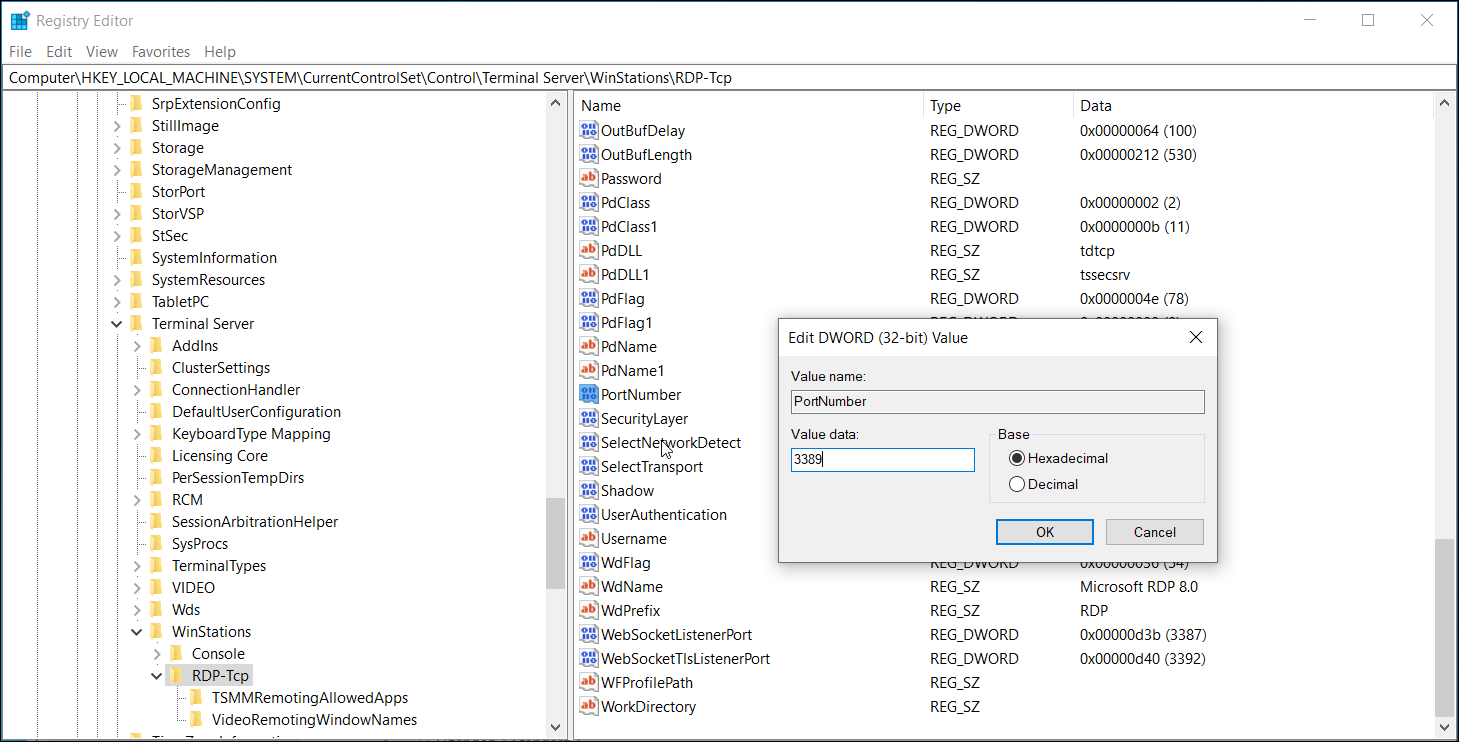1459x742 pixels.
Task: Collapse the WinStations key
Action: 137,632
